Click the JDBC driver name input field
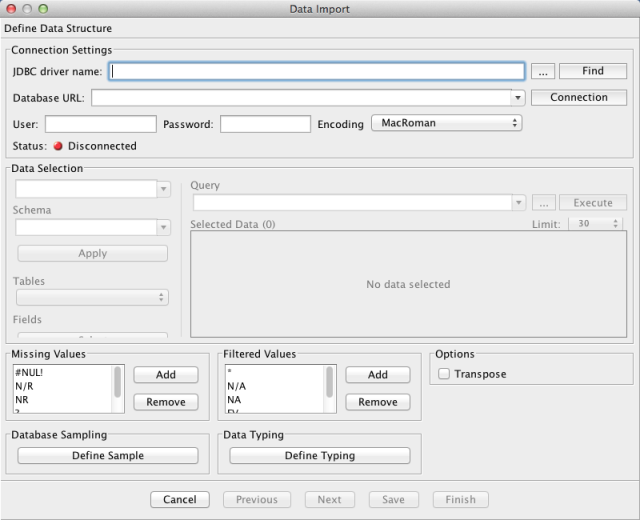The image size is (640, 520). click(x=316, y=71)
